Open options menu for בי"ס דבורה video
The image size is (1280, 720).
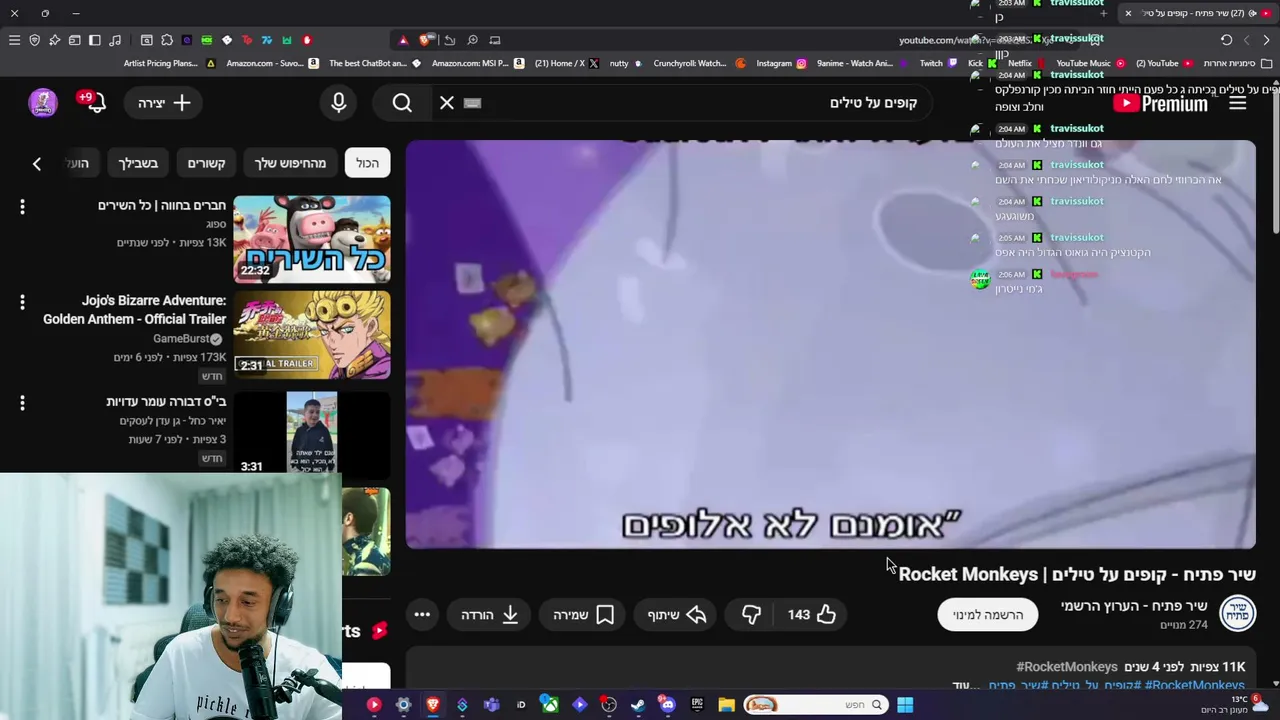22,403
